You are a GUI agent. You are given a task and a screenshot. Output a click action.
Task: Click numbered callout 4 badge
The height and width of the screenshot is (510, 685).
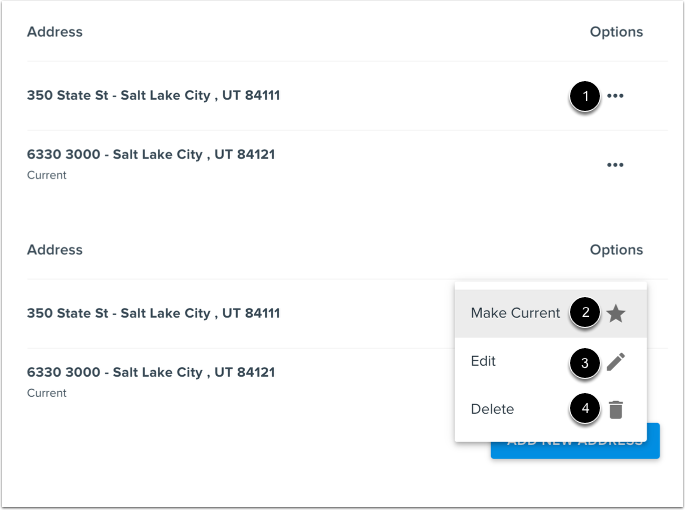pos(585,409)
